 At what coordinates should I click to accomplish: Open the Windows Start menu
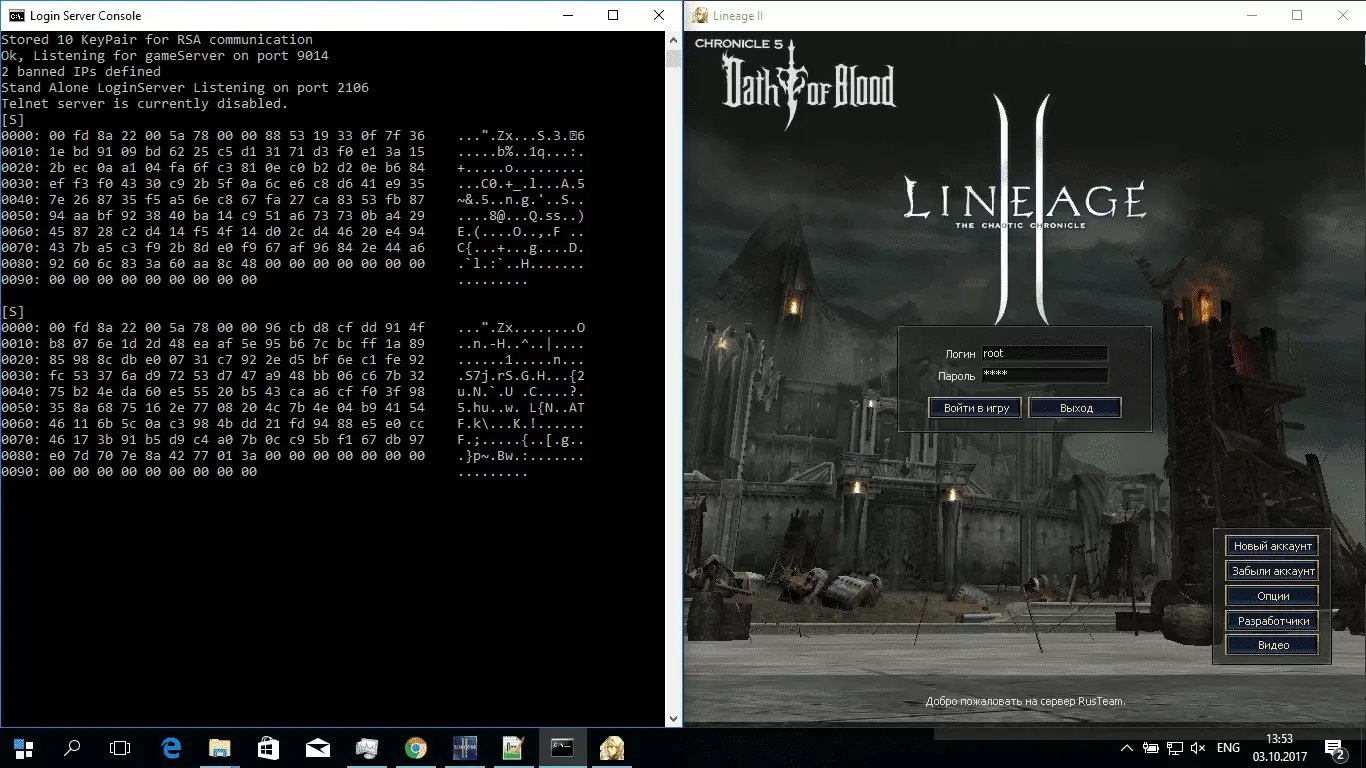[23, 747]
